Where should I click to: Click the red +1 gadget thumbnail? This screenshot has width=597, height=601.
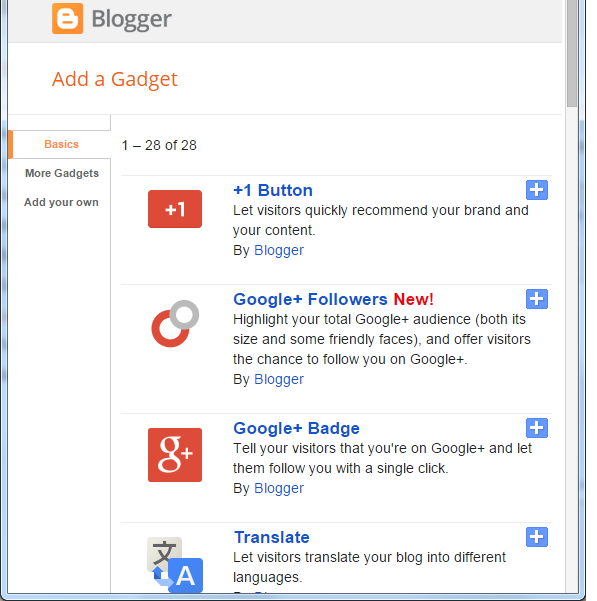click(x=175, y=209)
